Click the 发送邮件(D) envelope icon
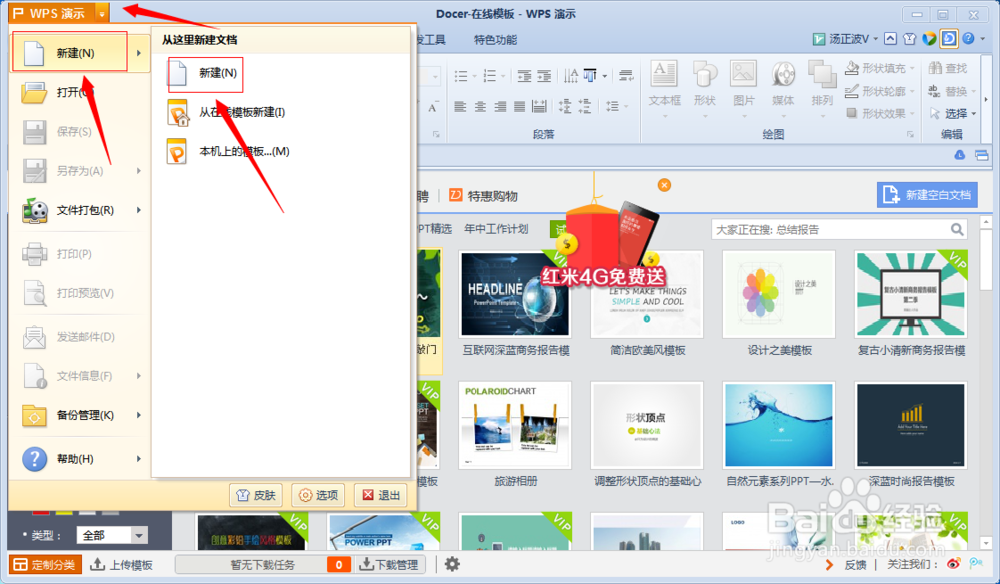Viewport: 1000px width, 584px height. (x=34, y=337)
